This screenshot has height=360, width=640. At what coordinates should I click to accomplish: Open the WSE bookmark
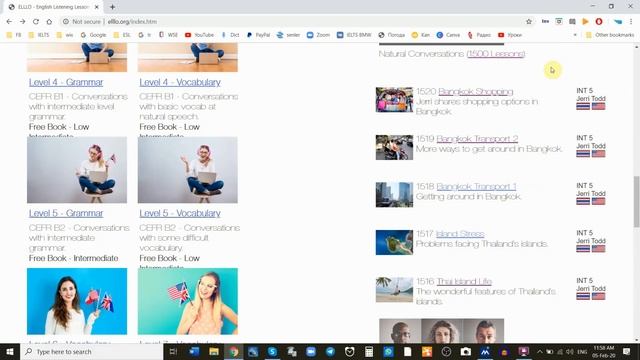click(x=168, y=35)
